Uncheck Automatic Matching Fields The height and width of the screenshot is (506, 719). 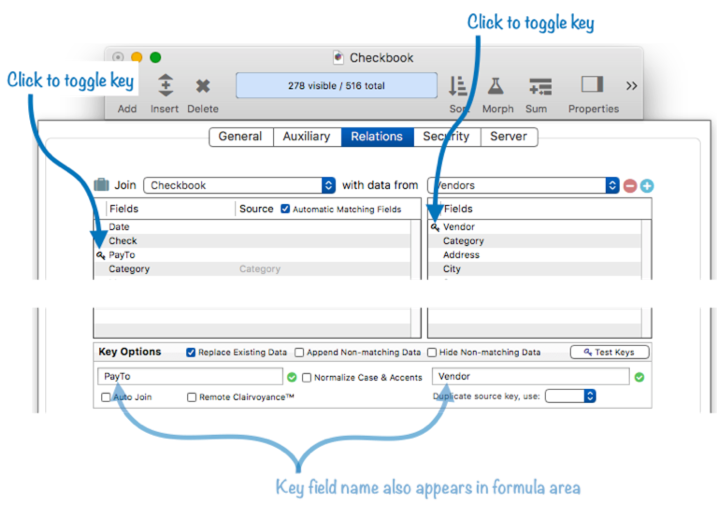(x=285, y=209)
